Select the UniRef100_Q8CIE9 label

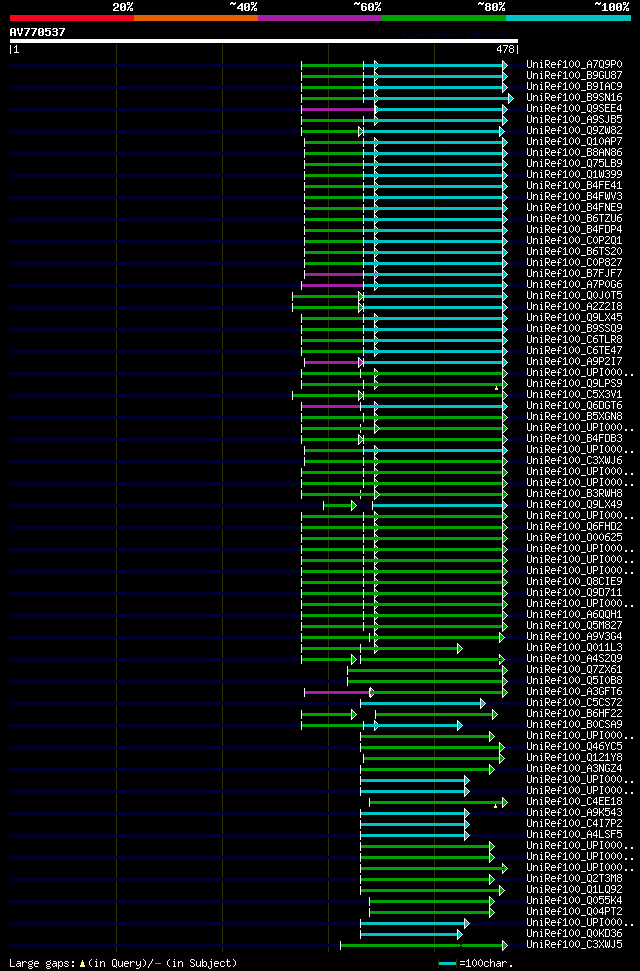[574, 581]
